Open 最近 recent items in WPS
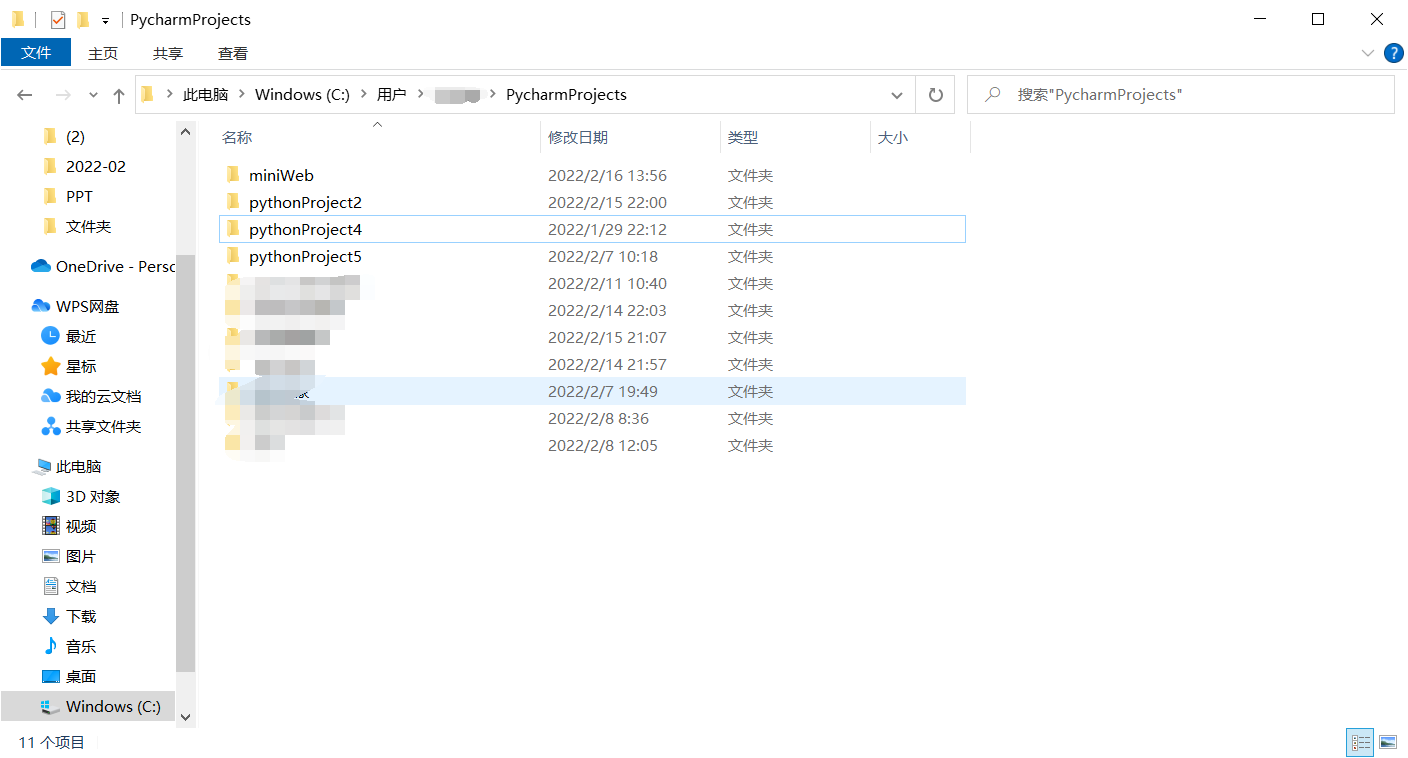Image resolution: width=1408 pixels, height=758 pixels. (68, 336)
